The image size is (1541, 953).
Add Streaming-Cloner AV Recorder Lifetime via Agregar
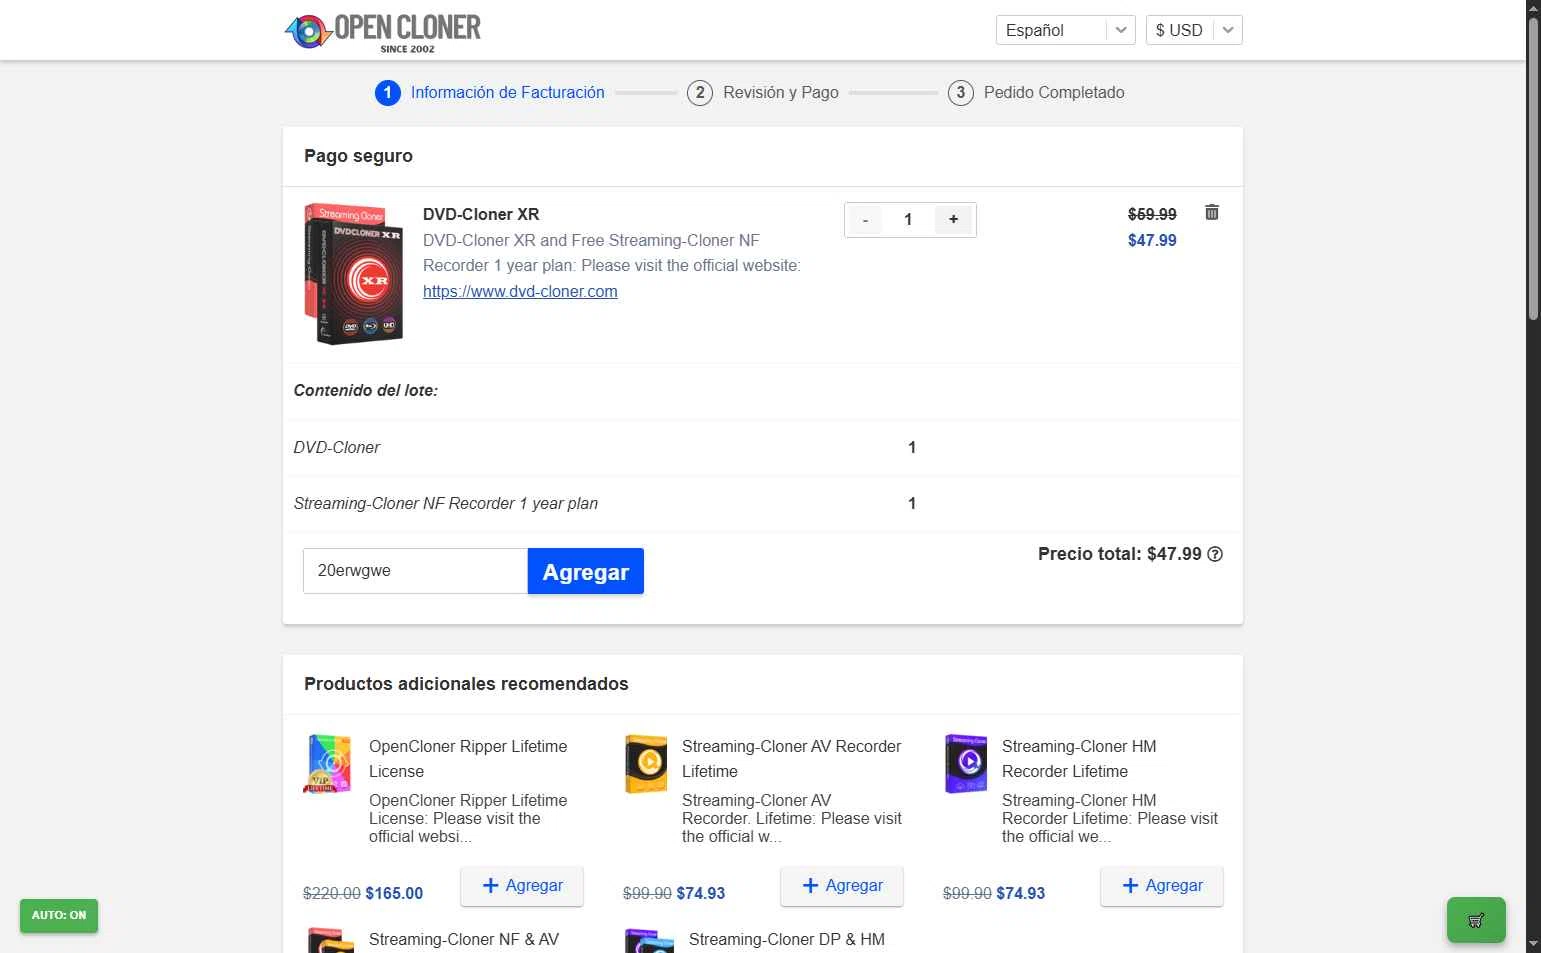coord(842,886)
